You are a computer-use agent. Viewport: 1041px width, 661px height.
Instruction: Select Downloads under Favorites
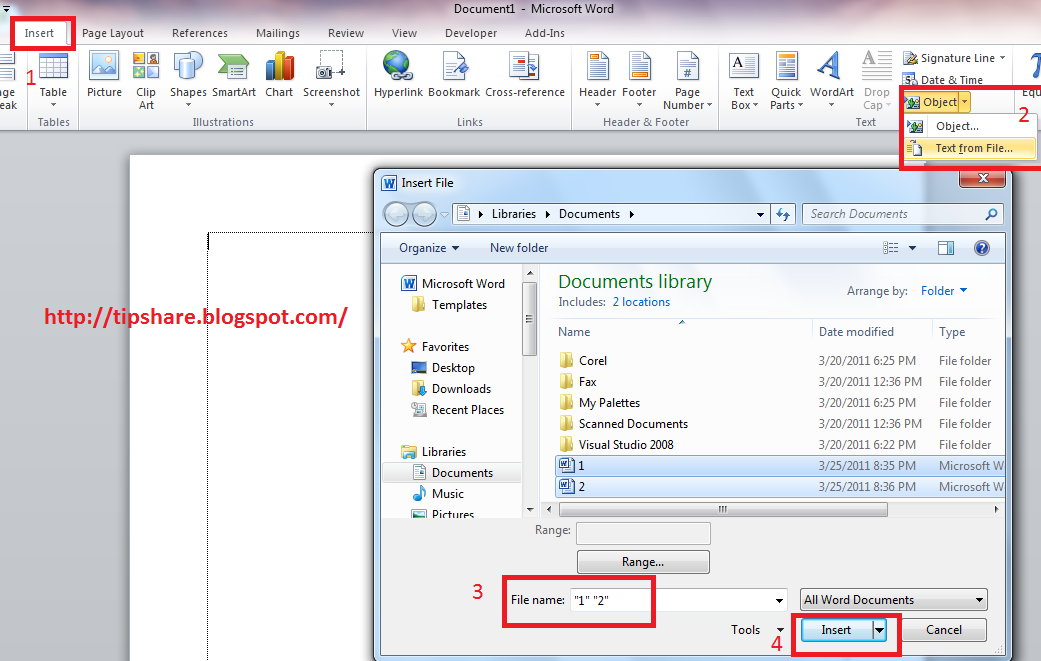(452, 389)
